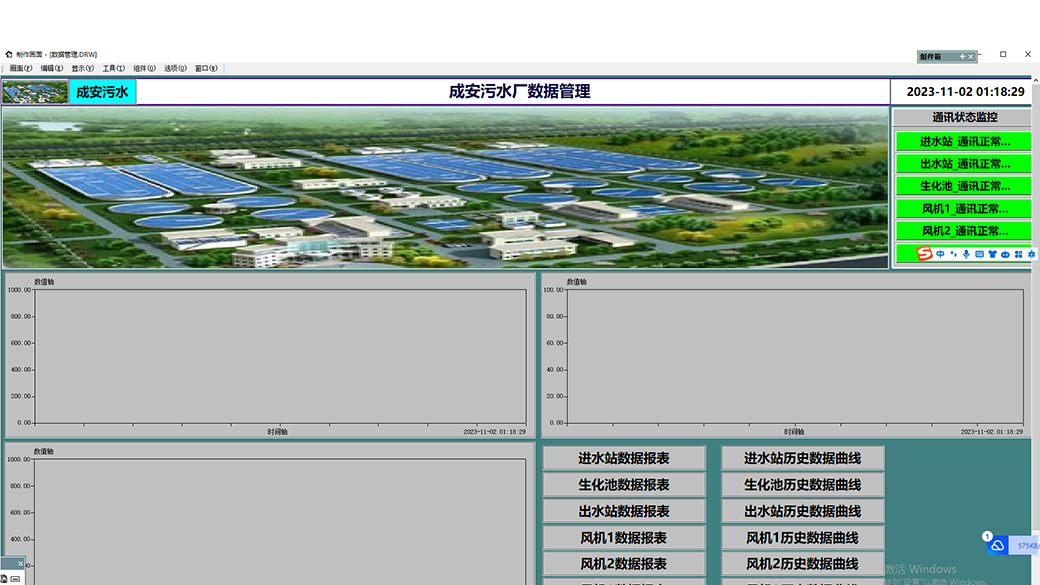Show 出水站历史数据曲线

pyautogui.click(x=803, y=511)
